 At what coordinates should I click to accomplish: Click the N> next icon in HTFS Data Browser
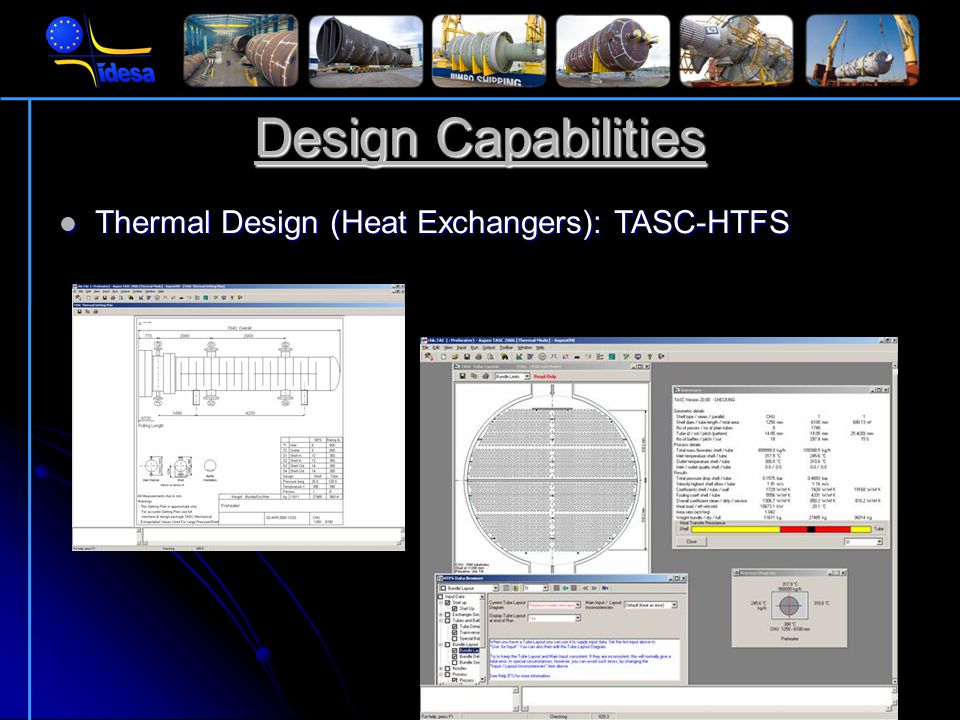coord(605,588)
